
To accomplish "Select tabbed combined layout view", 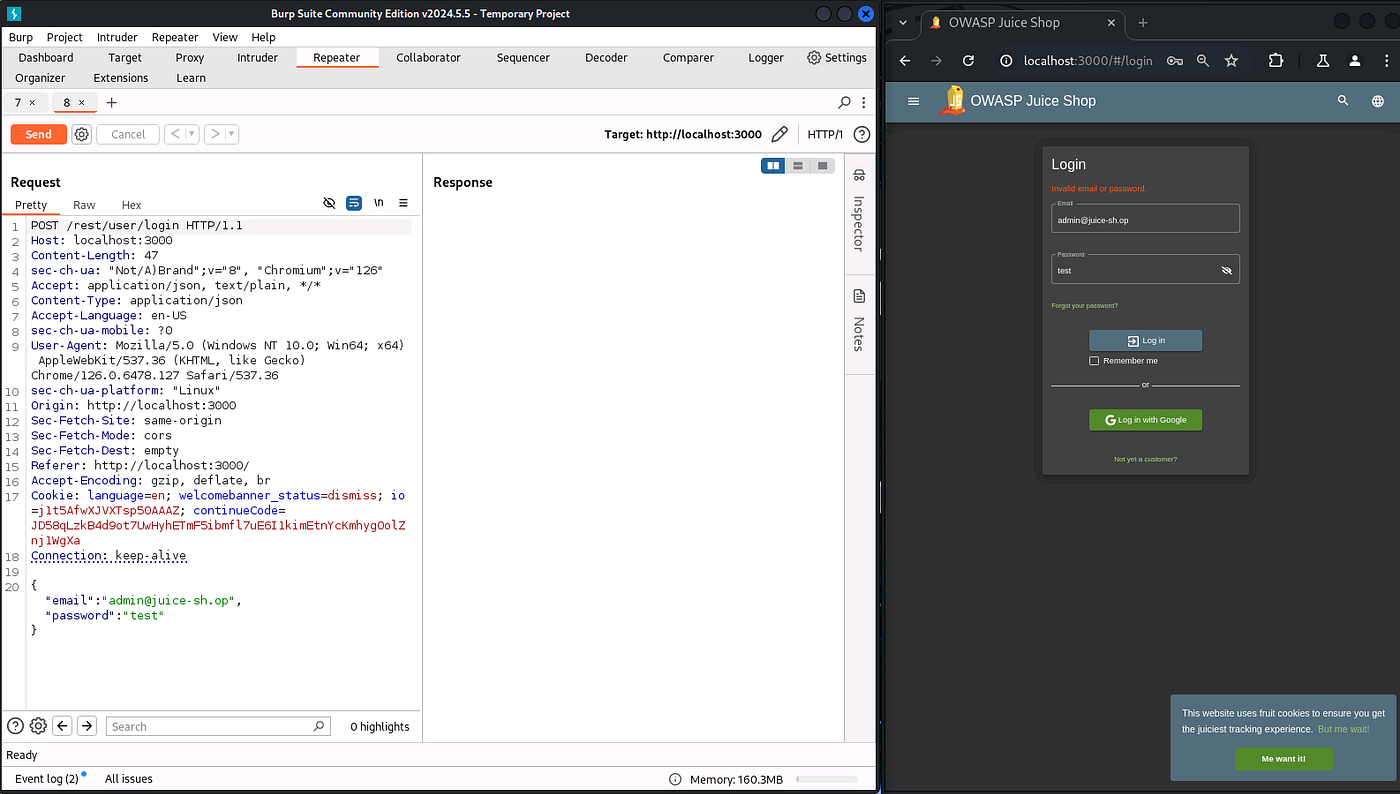I will click(823, 166).
